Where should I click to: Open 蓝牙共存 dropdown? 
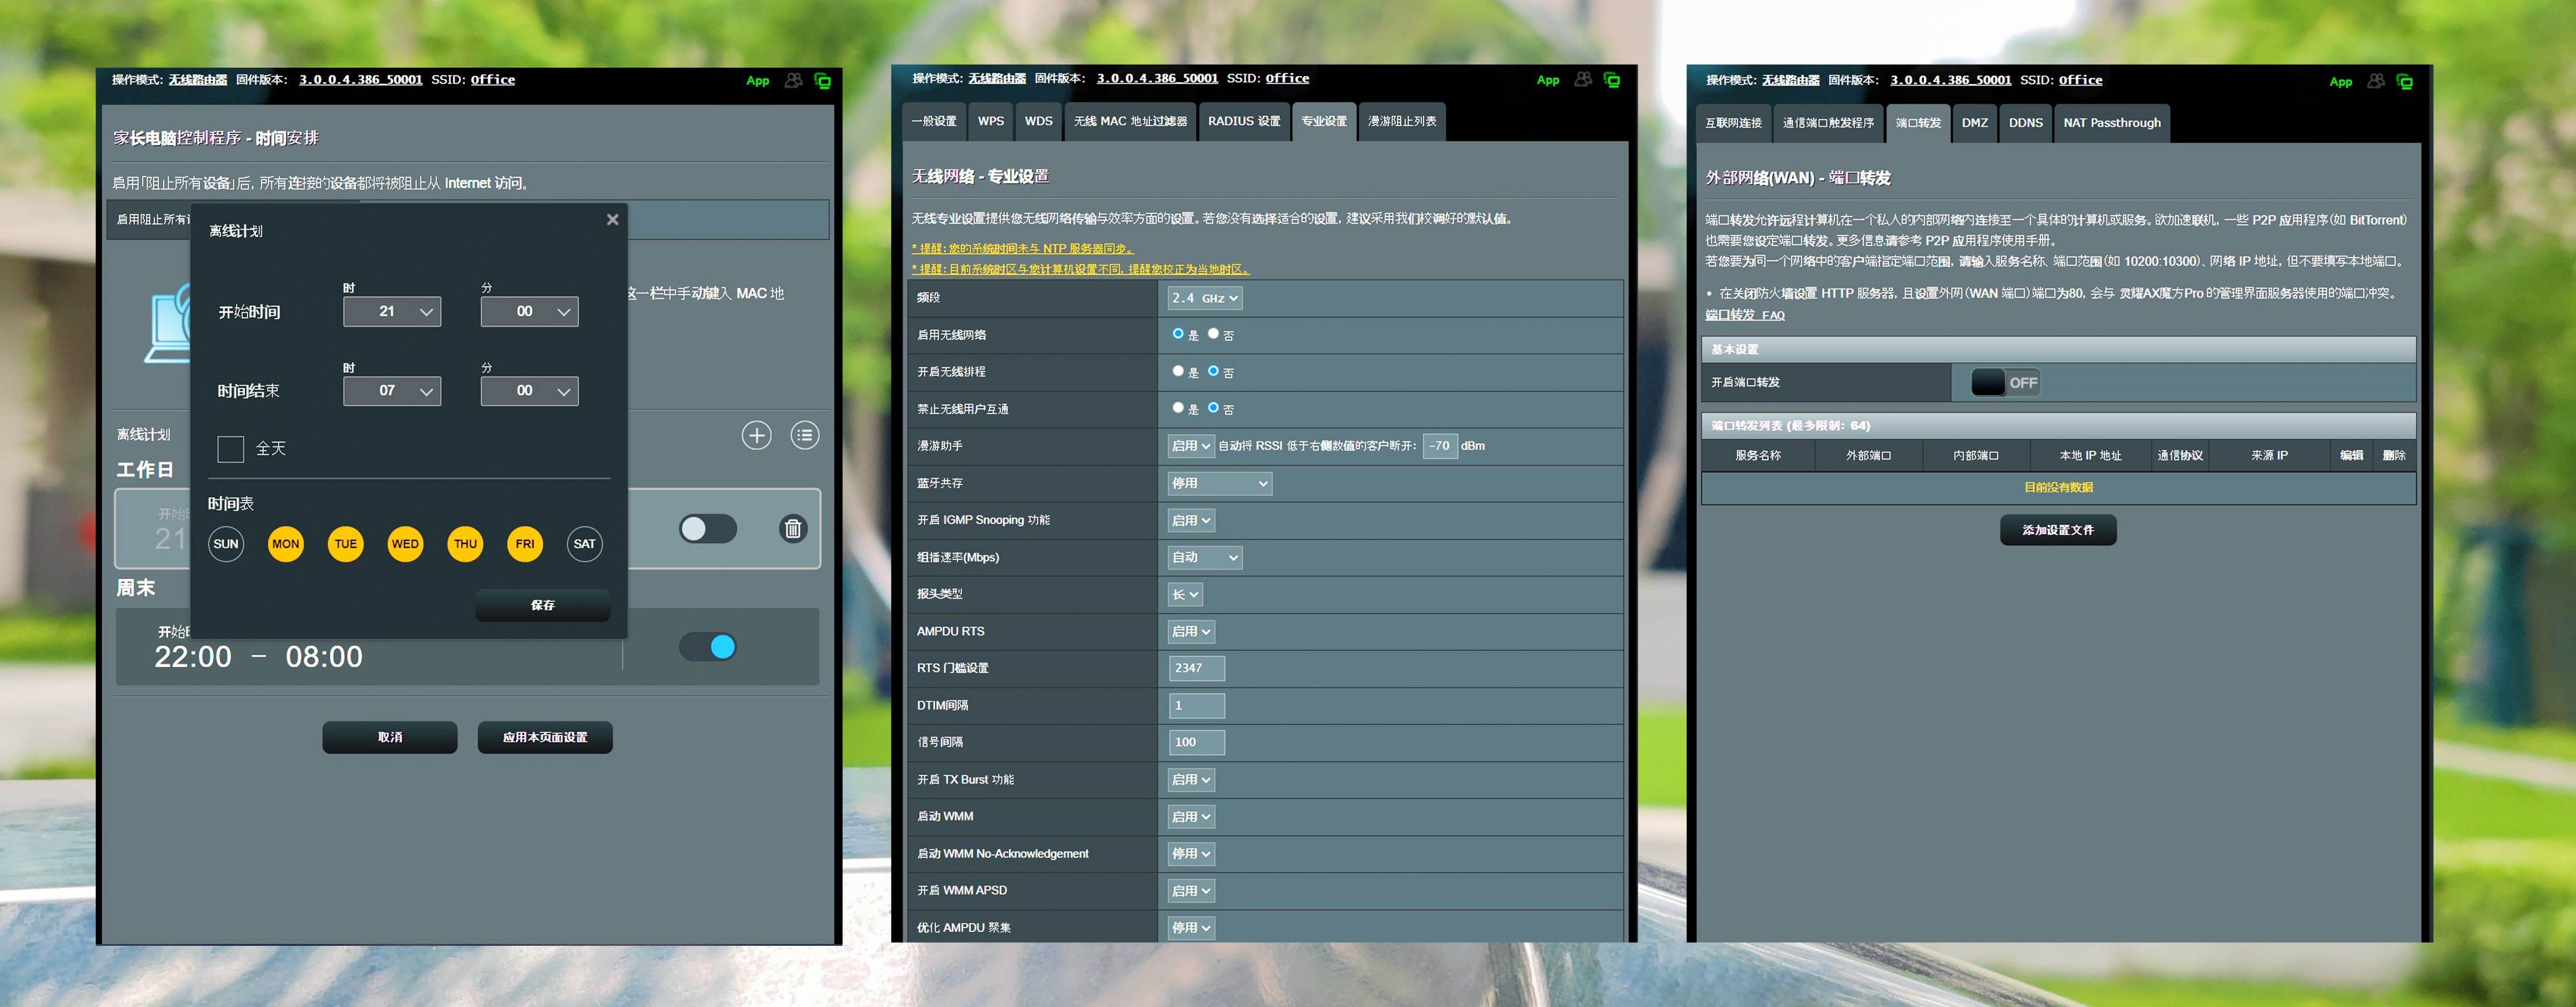(1219, 483)
